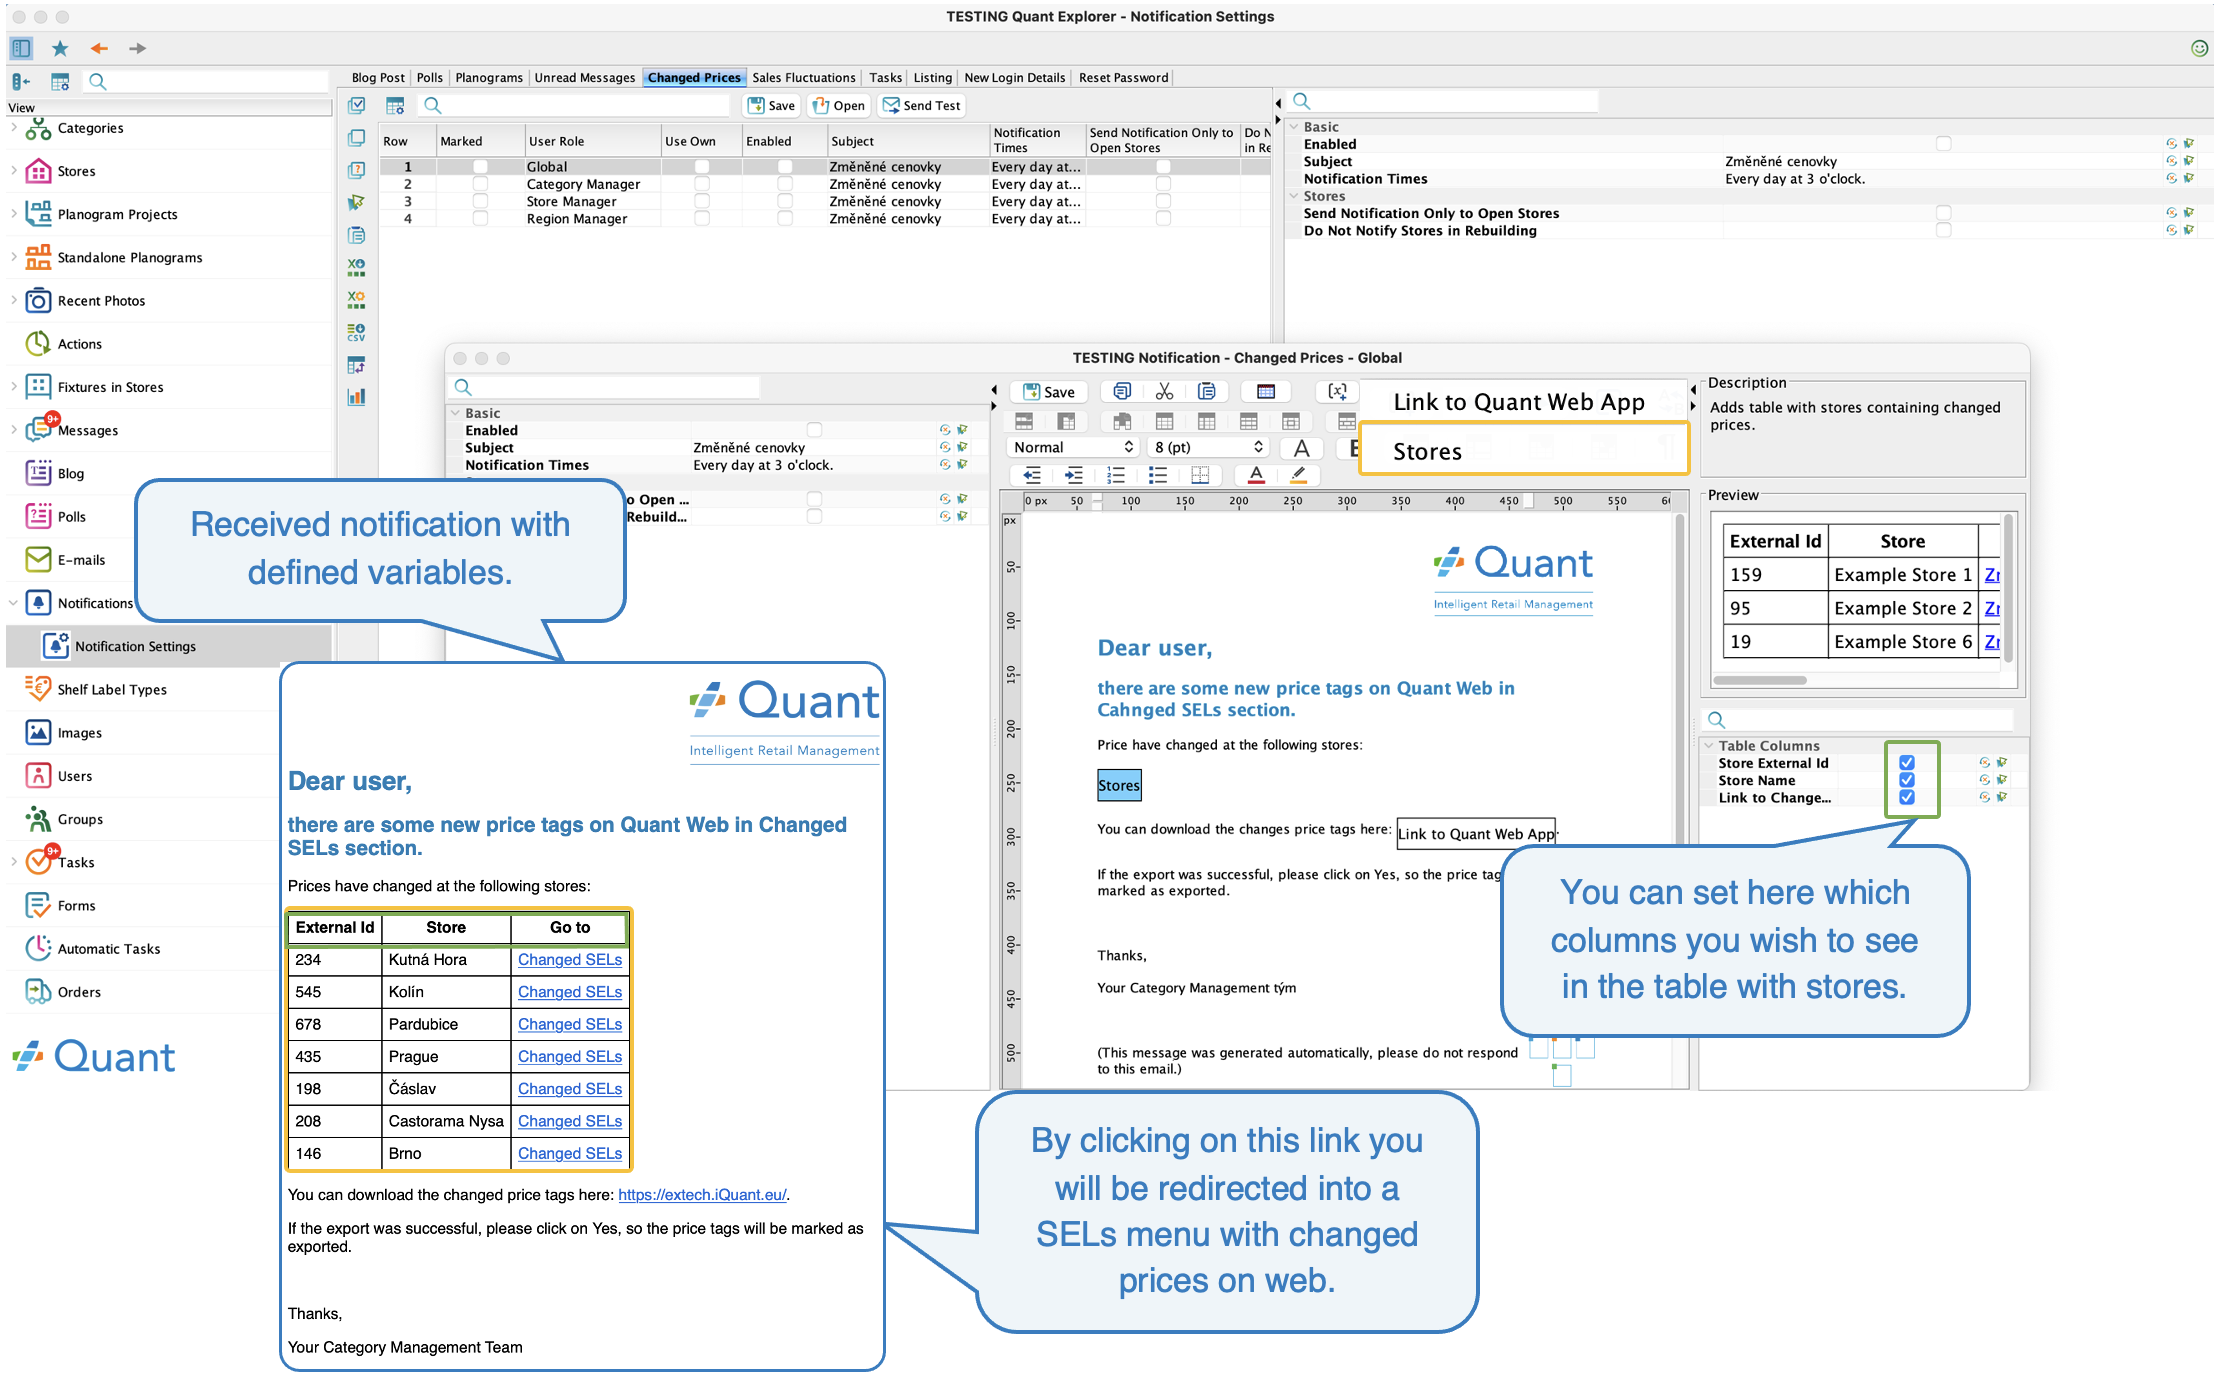Switch to the Blog Post tab
The image size is (2222, 1384).
click(378, 78)
